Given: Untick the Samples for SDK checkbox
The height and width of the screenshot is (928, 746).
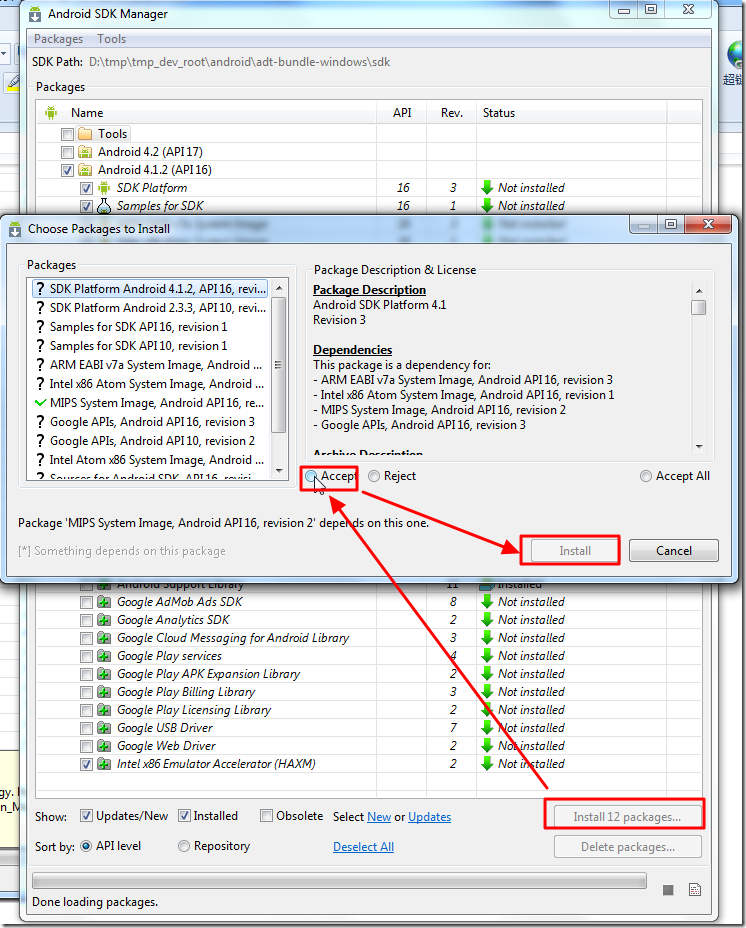Looking at the screenshot, I should (x=86, y=207).
